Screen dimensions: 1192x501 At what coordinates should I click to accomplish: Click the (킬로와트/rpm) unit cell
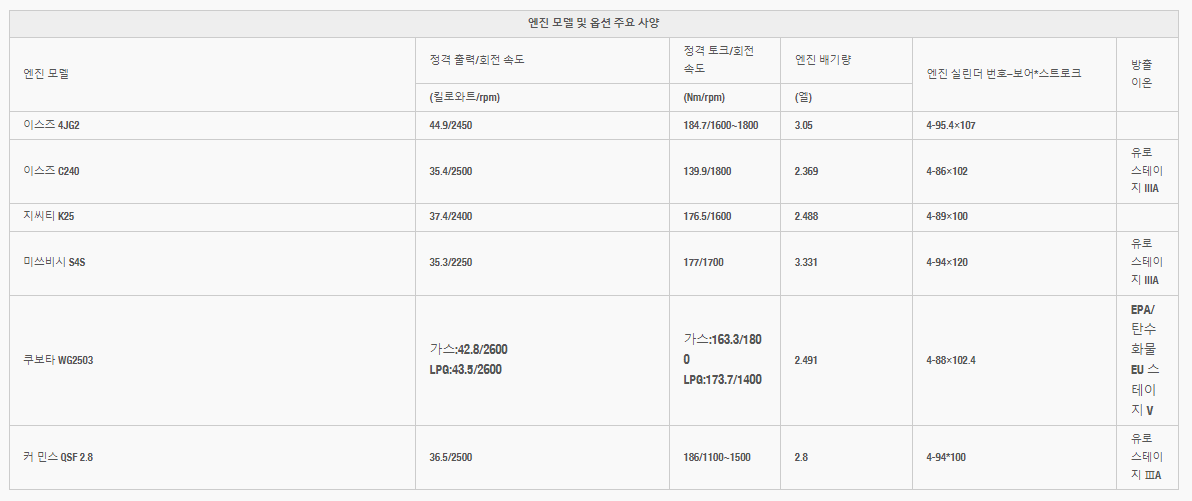pyautogui.click(x=464, y=97)
